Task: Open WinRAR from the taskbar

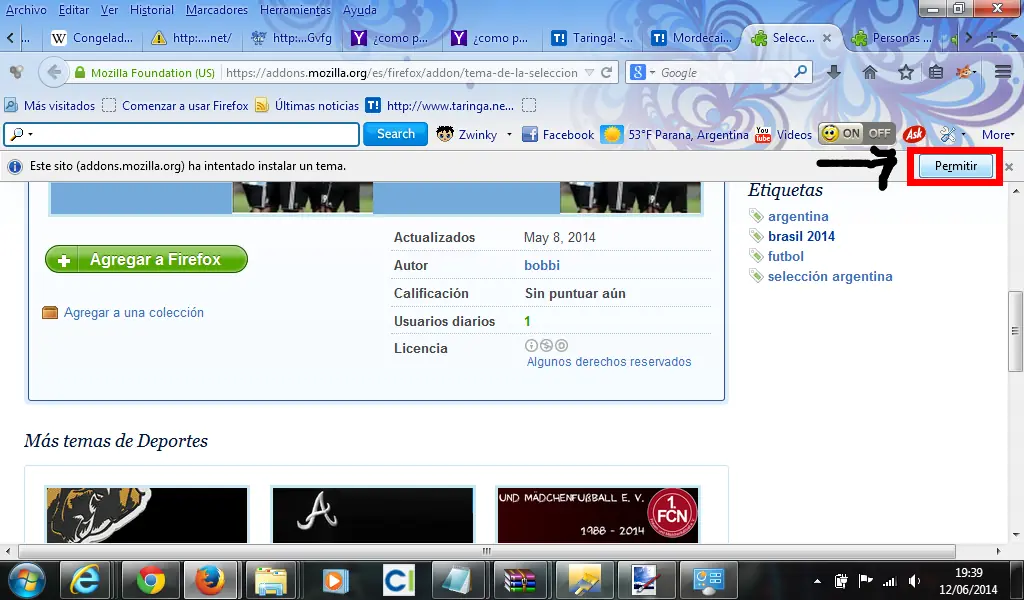Action: point(520,580)
